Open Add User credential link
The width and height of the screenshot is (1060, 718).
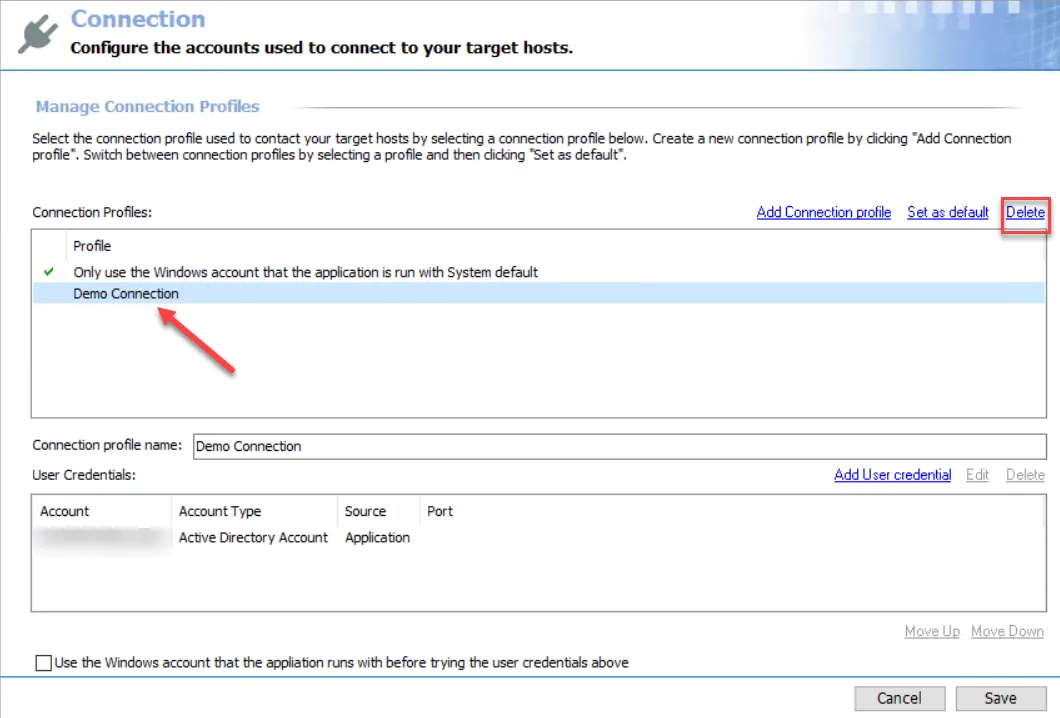[892, 475]
